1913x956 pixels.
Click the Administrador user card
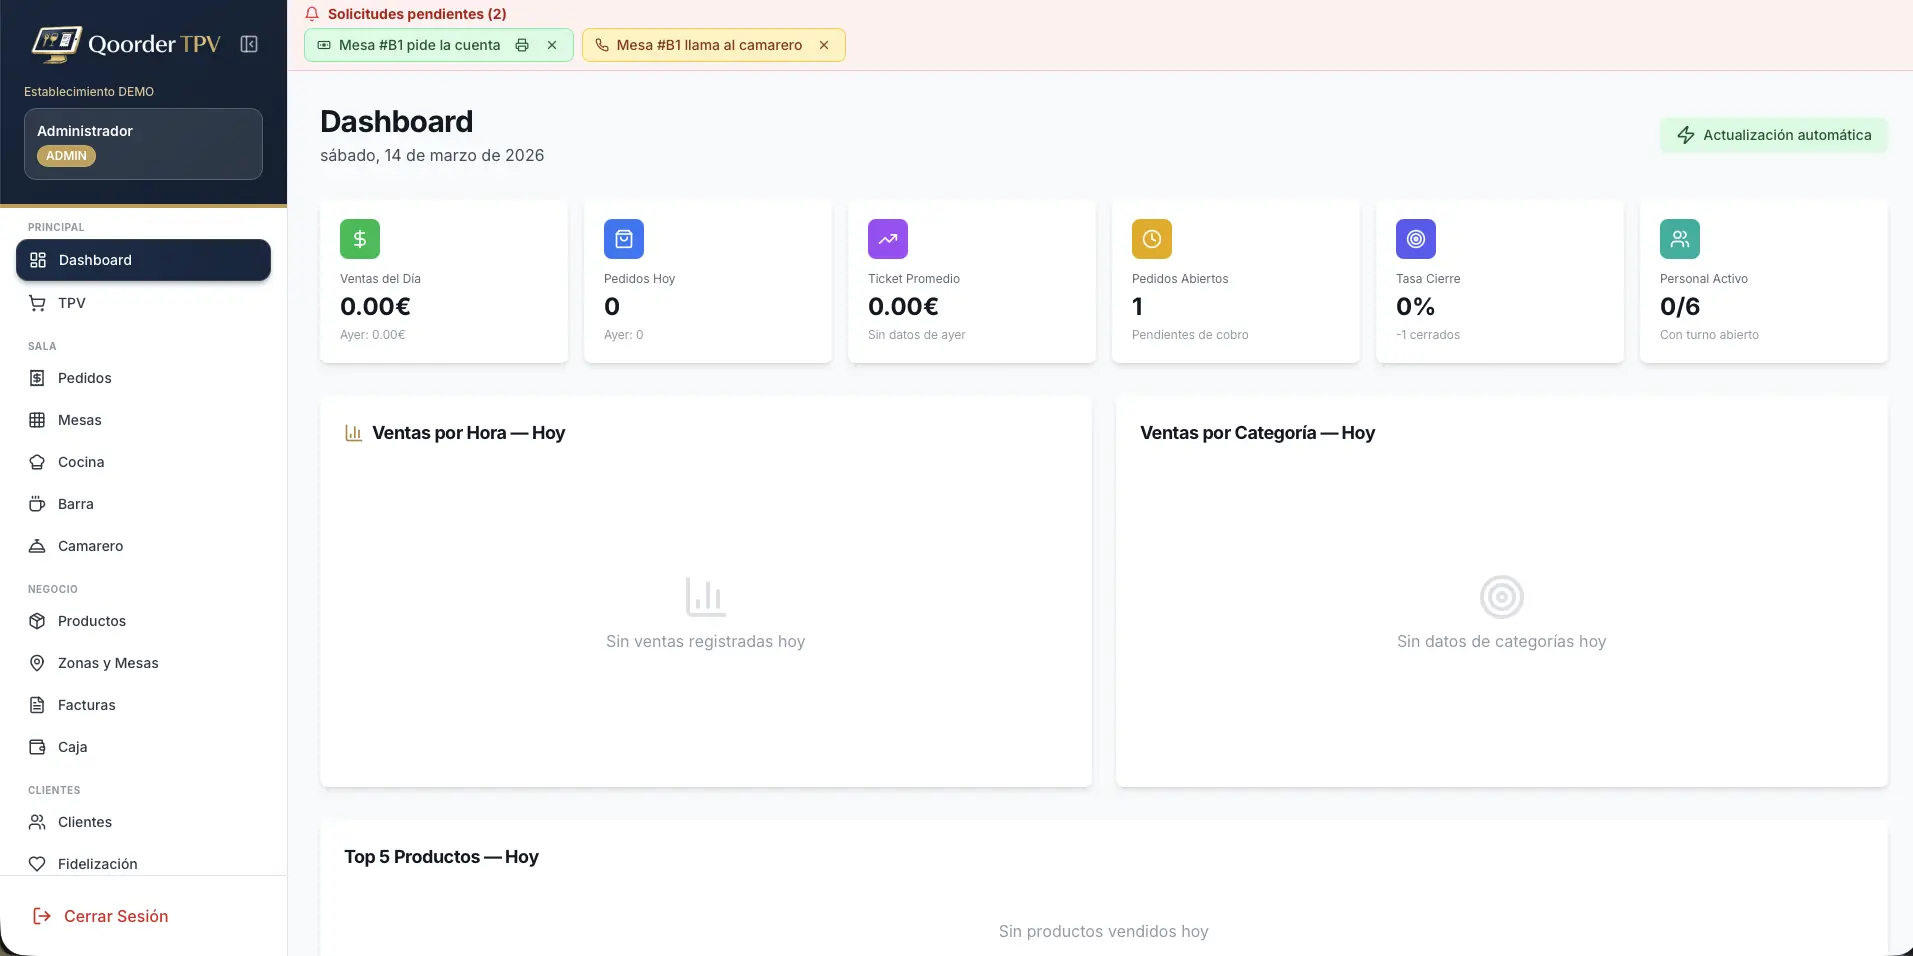pos(143,144)
